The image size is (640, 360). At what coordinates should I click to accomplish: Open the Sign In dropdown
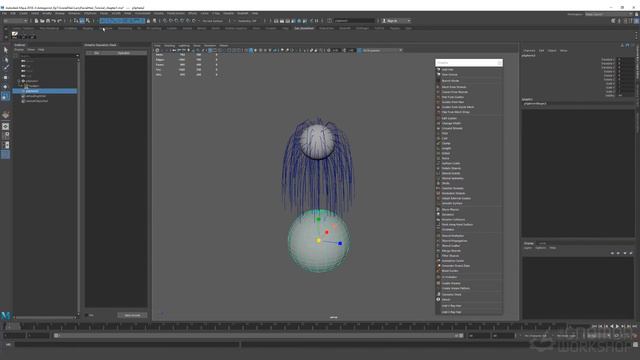click(x=396, y=20)
